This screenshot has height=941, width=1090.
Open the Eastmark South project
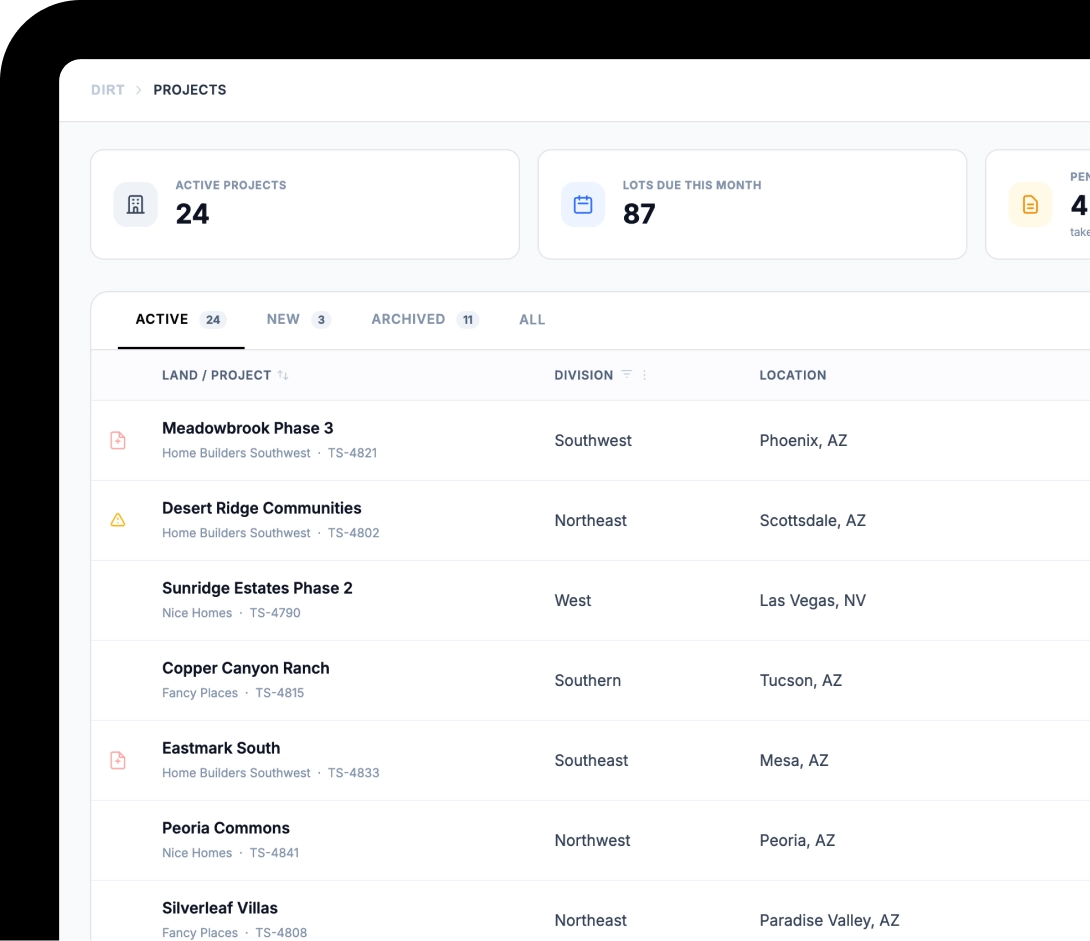click(x=221, y=748)
